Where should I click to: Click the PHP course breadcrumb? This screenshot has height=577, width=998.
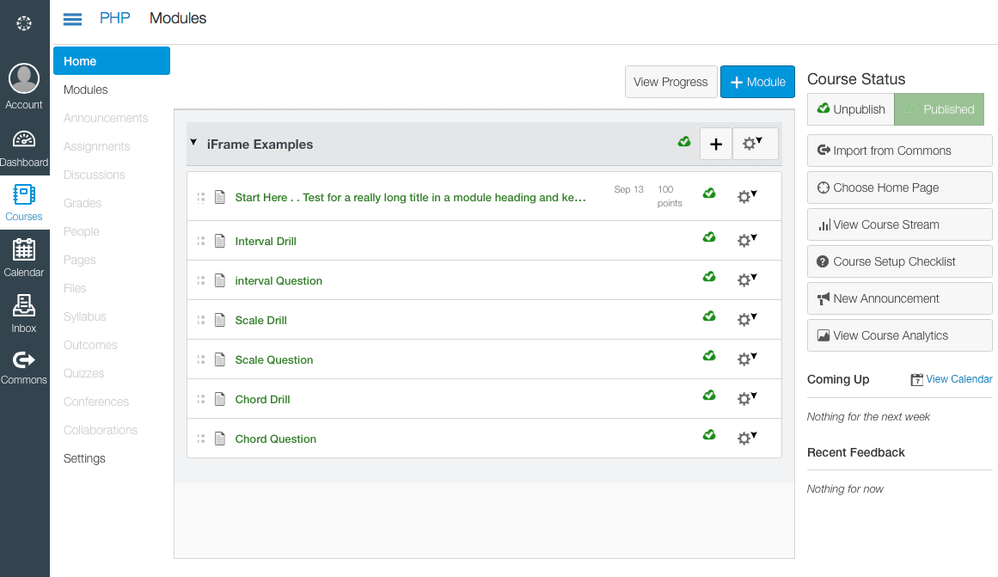click(x=115, y=18)
